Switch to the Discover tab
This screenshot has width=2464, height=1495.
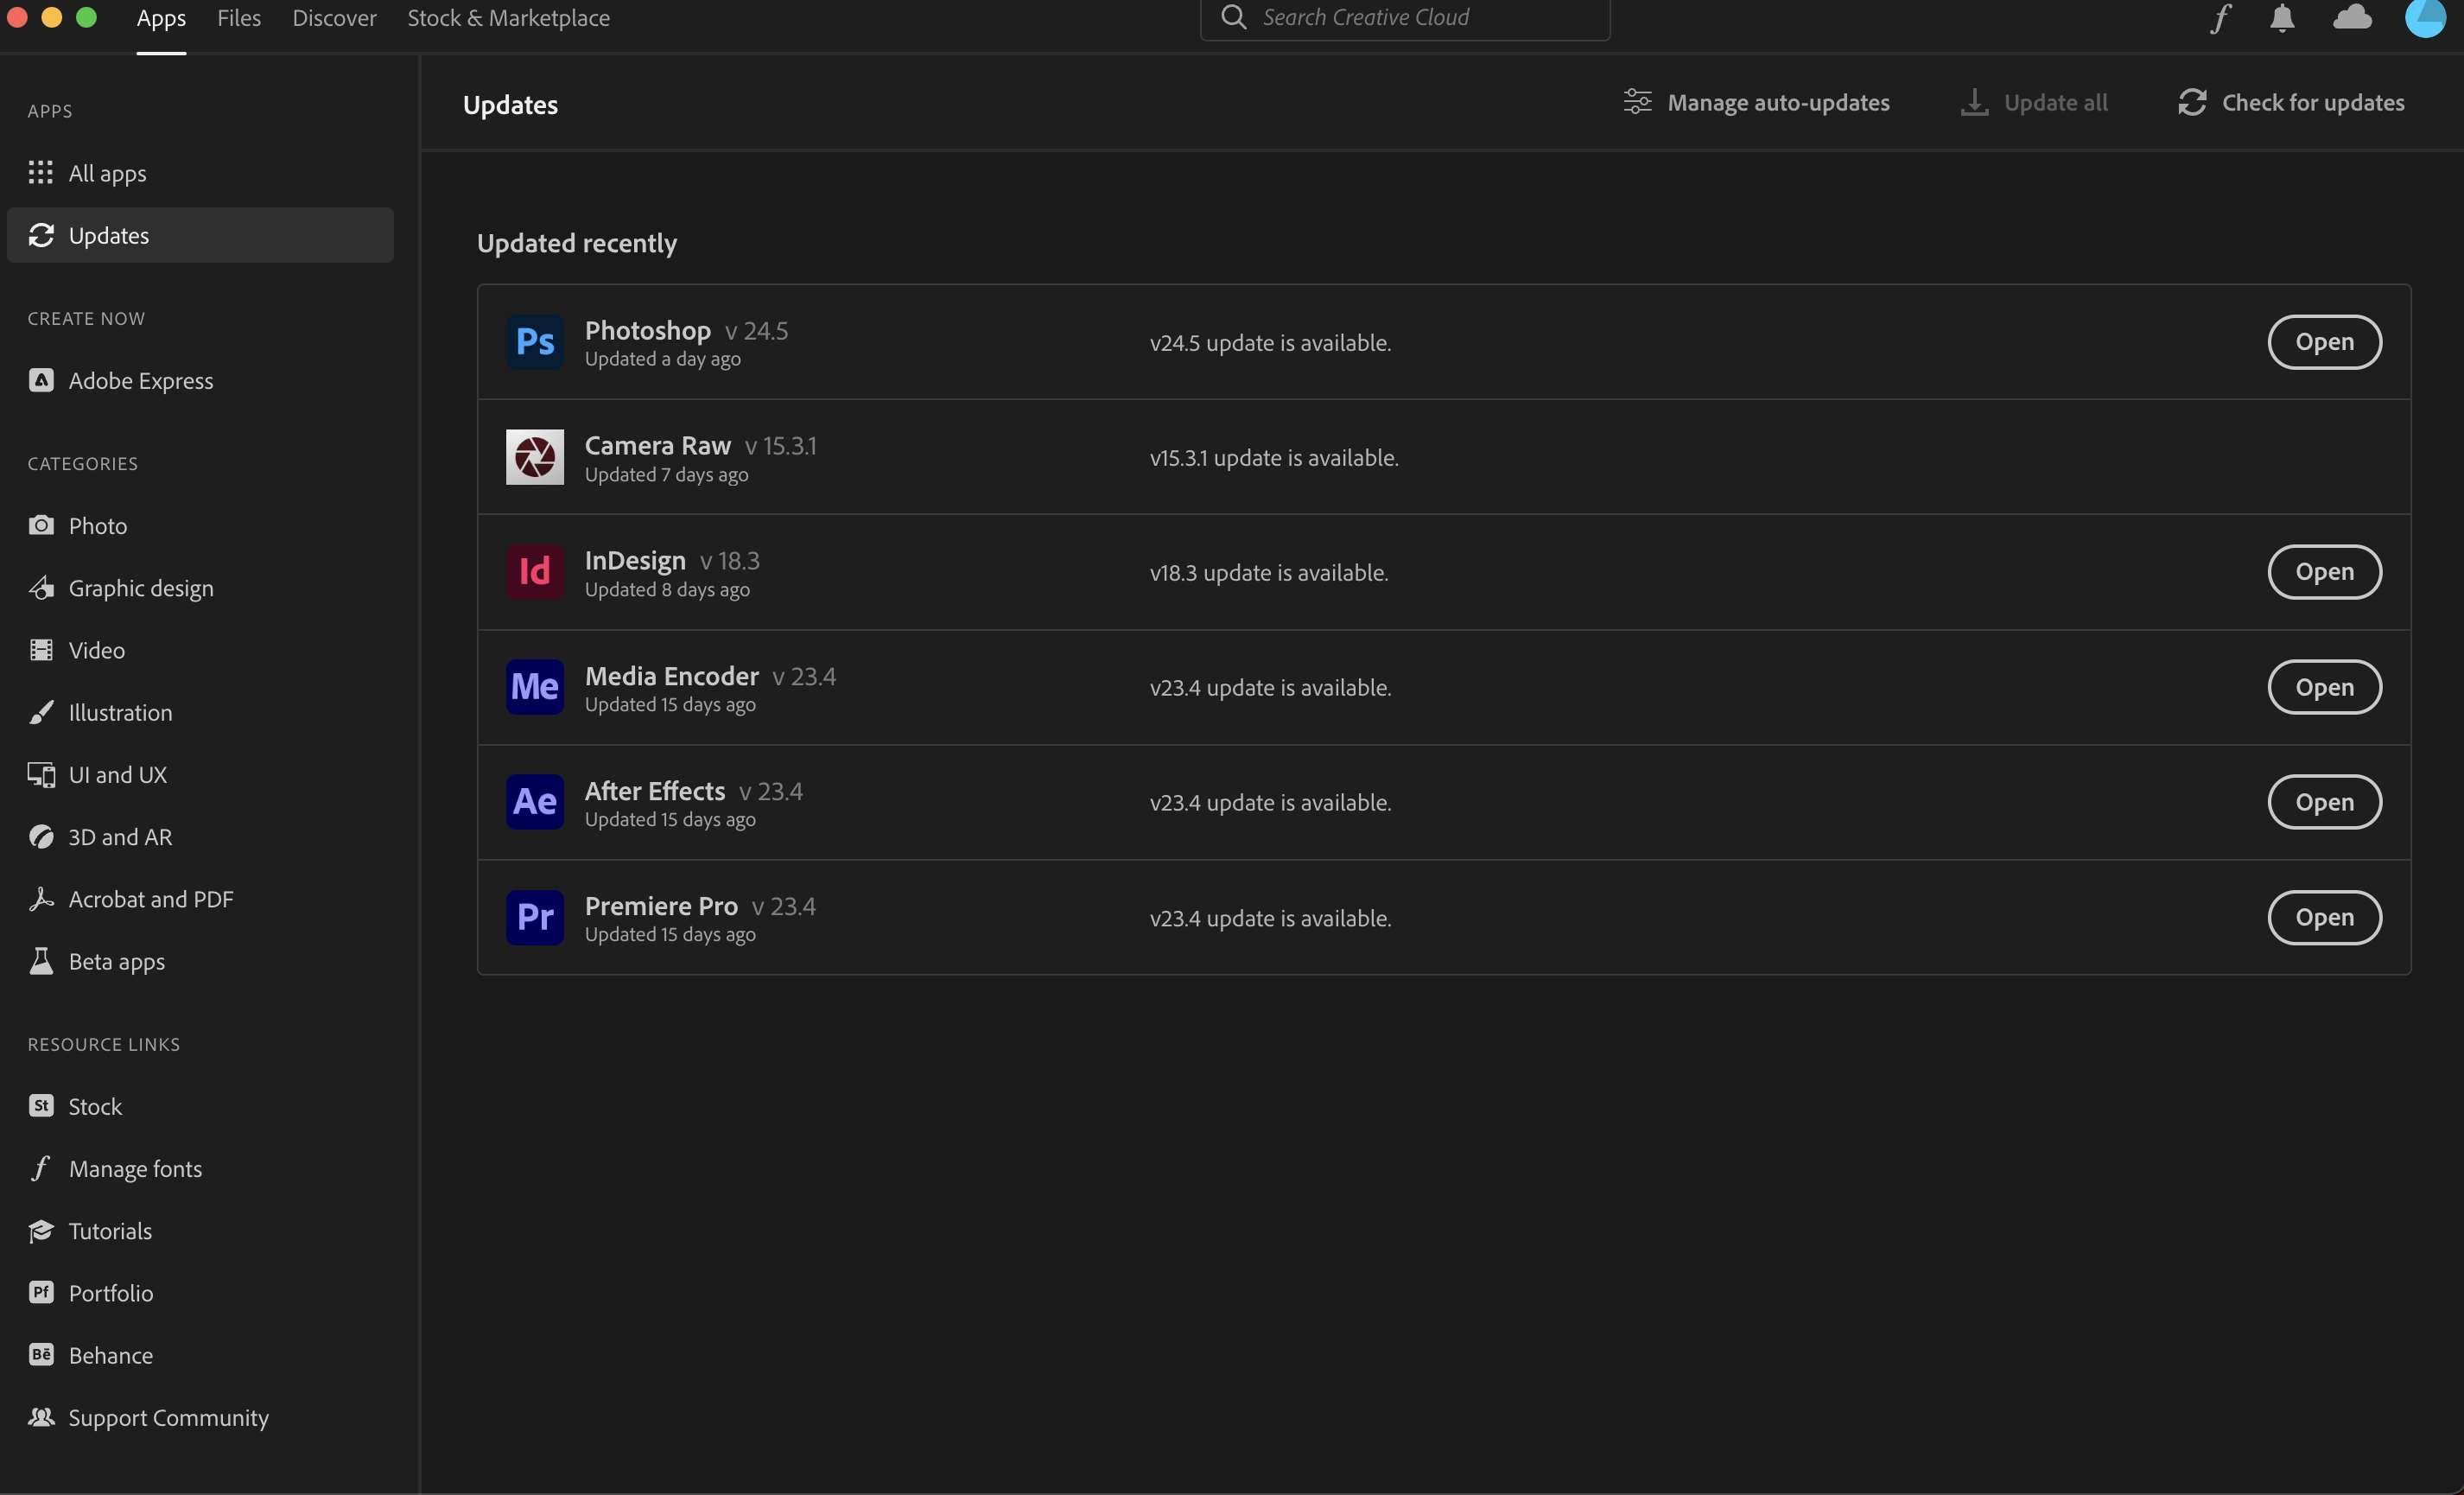coord(334,18)
